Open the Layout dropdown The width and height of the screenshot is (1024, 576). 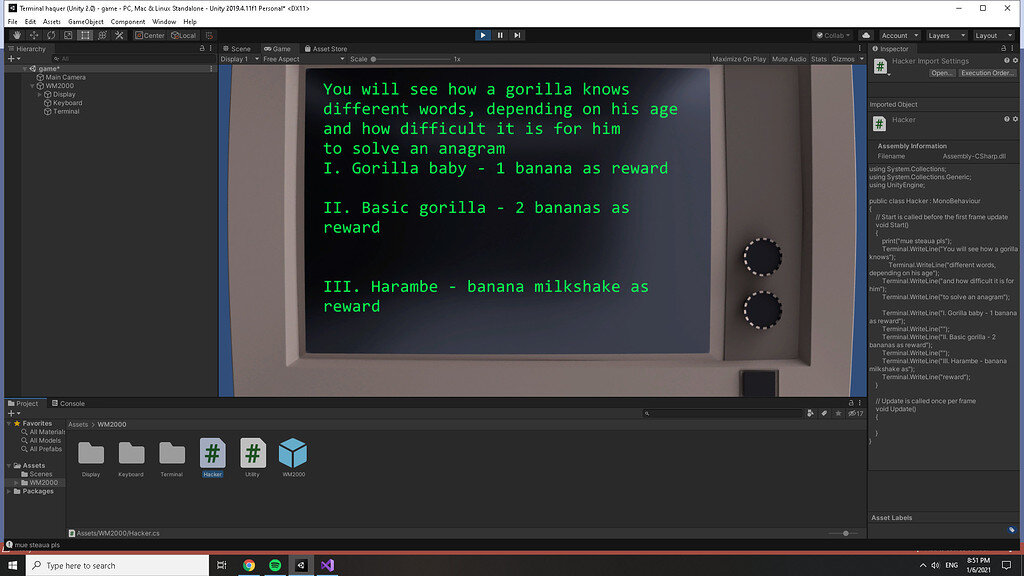coord(993,35)
